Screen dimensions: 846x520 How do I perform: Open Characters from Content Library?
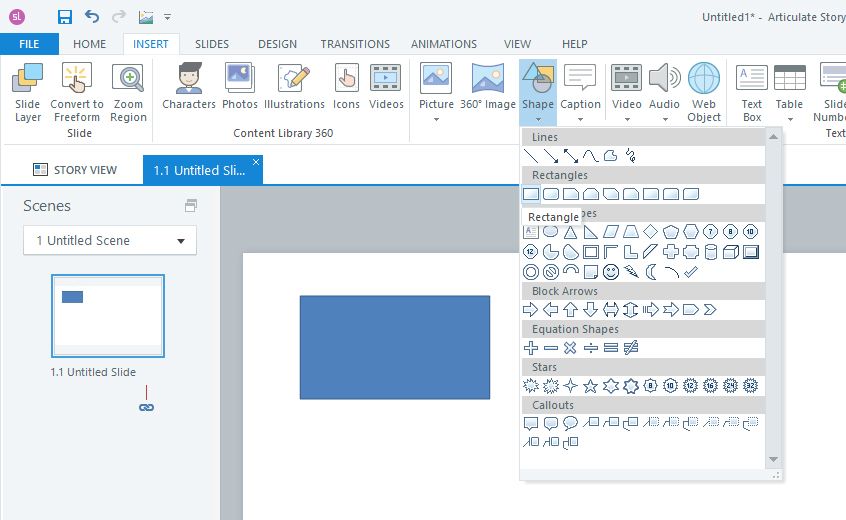189,86
